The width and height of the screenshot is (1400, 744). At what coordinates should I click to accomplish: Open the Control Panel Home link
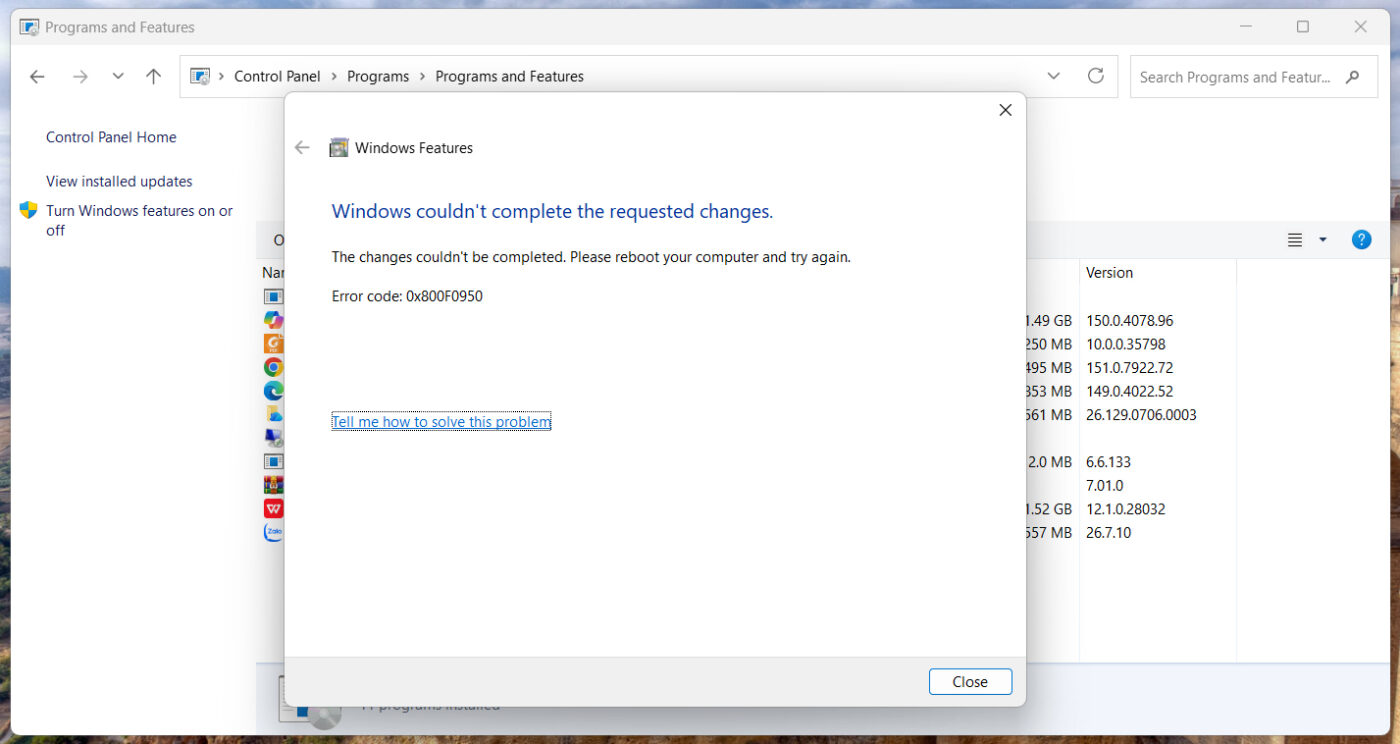point(111,138)
